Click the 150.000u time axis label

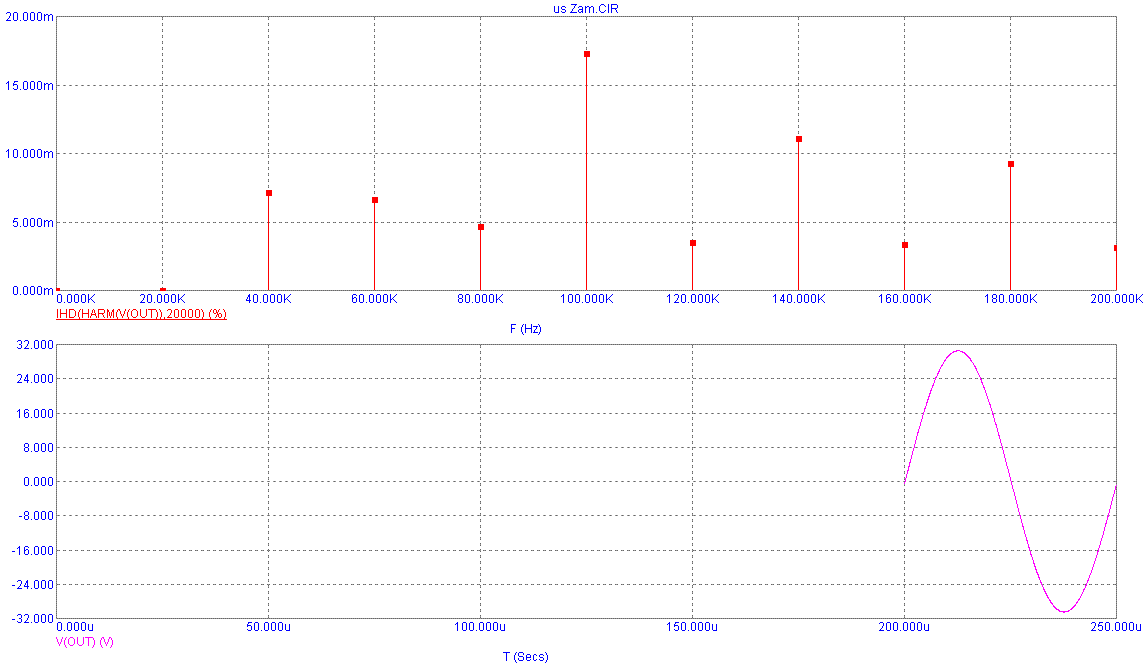tap(693, 627)
